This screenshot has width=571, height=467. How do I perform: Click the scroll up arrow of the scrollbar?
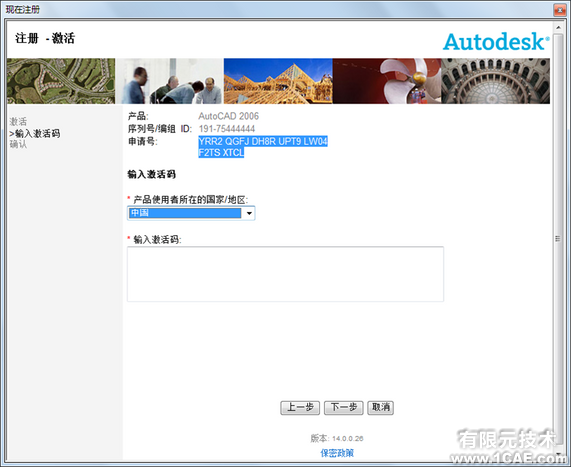point(558,27)
